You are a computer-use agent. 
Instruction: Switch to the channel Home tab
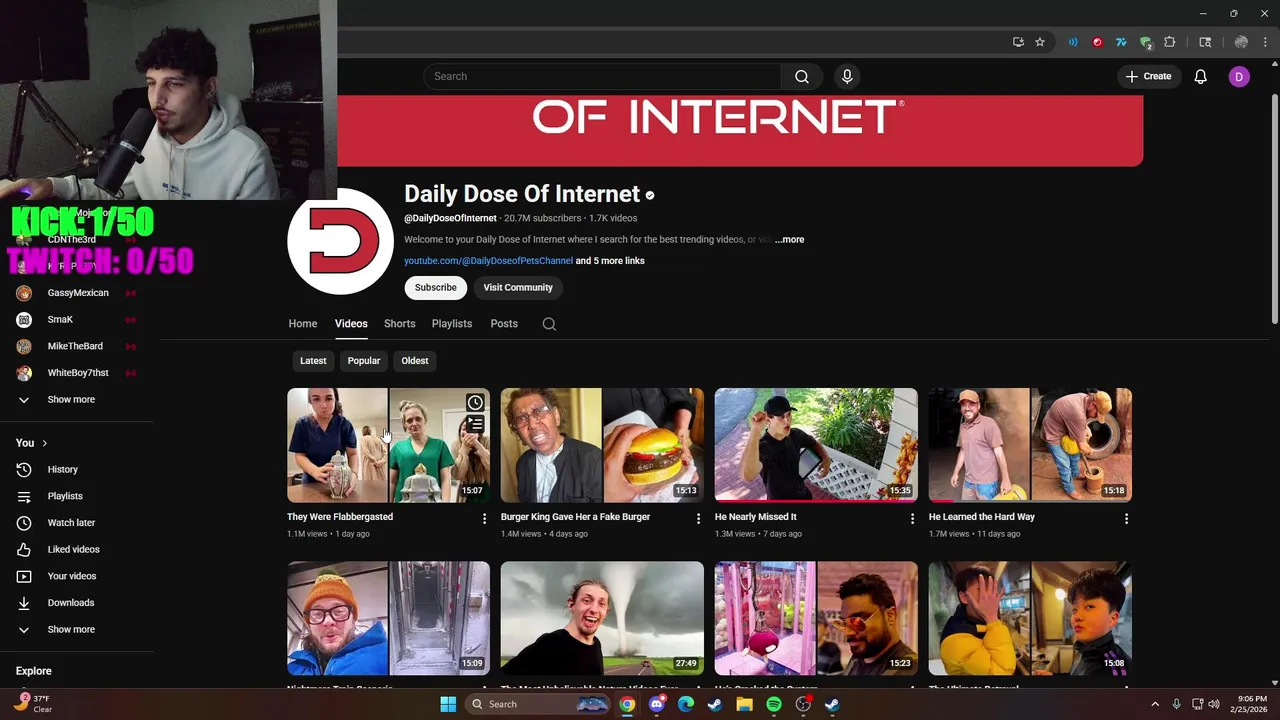[303, 324]
